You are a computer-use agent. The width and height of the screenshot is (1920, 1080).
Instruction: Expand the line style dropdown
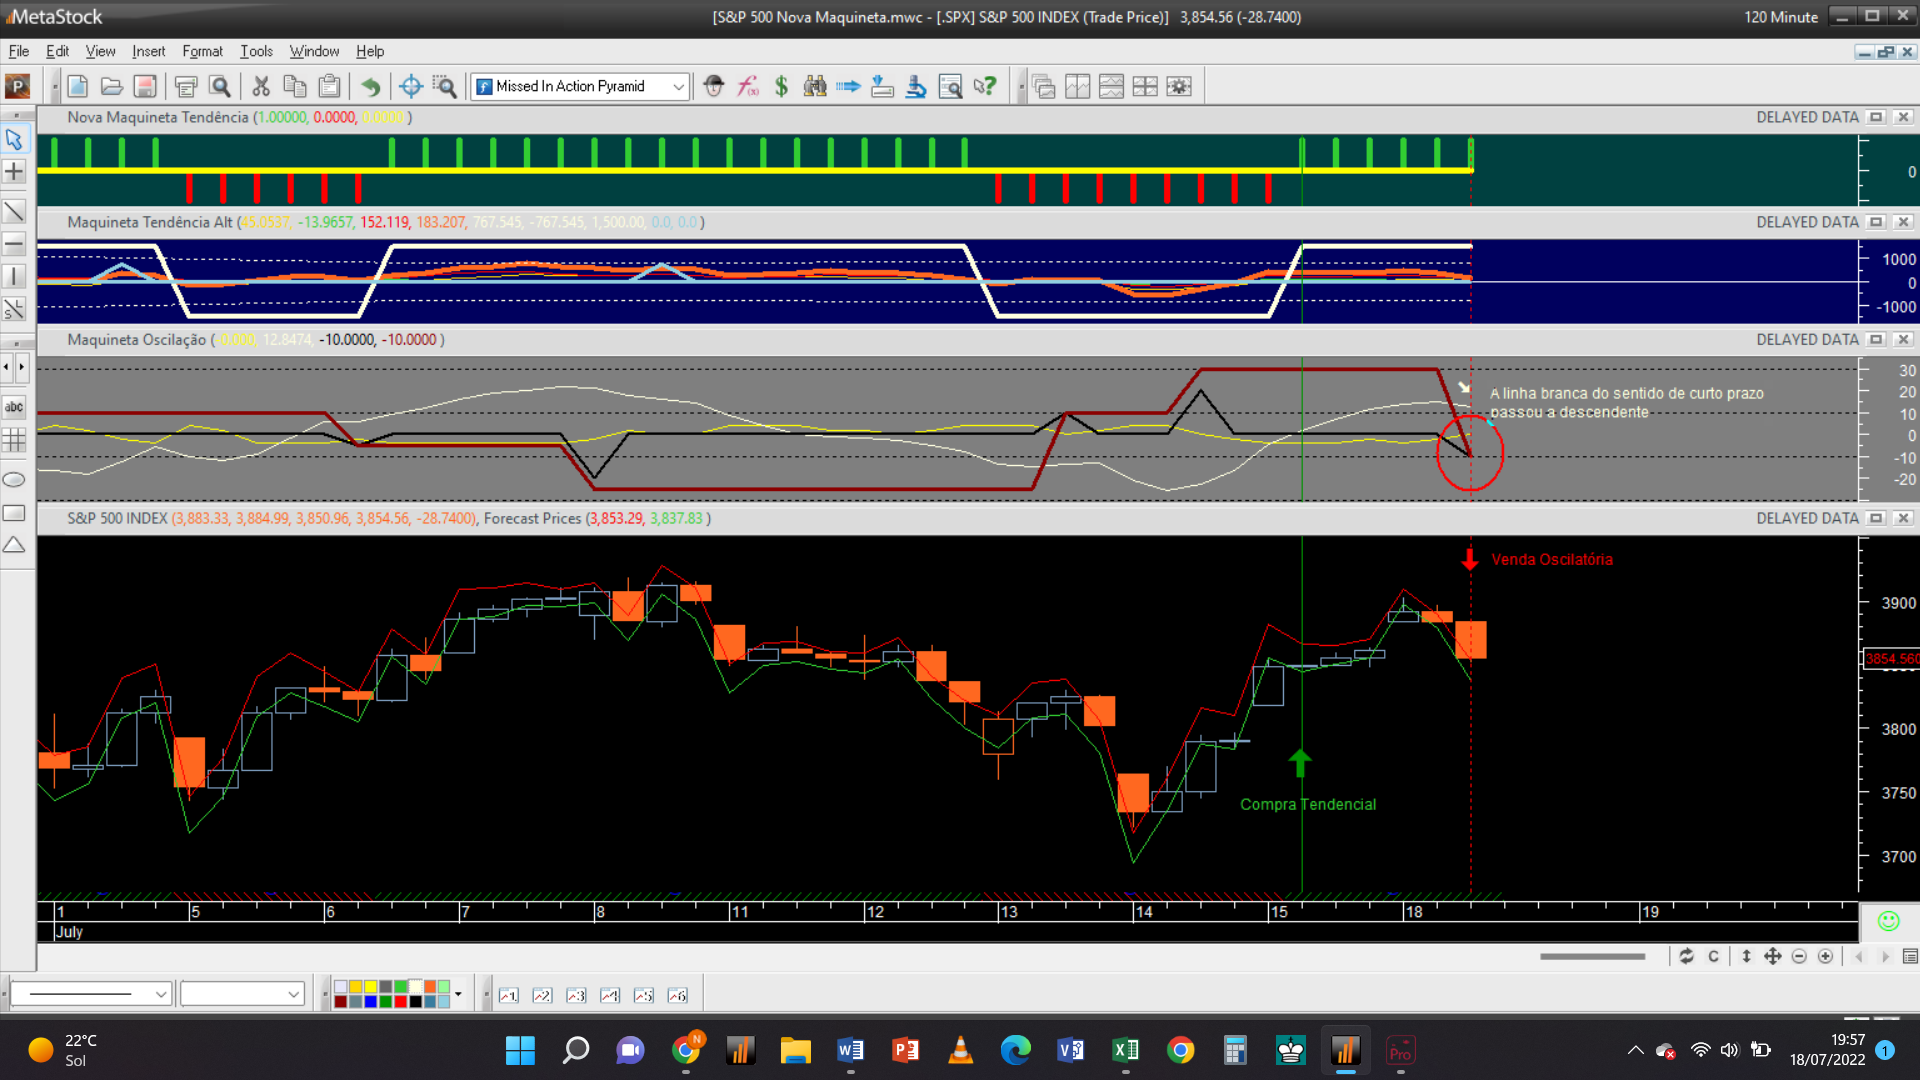click(x=160, y=995)
